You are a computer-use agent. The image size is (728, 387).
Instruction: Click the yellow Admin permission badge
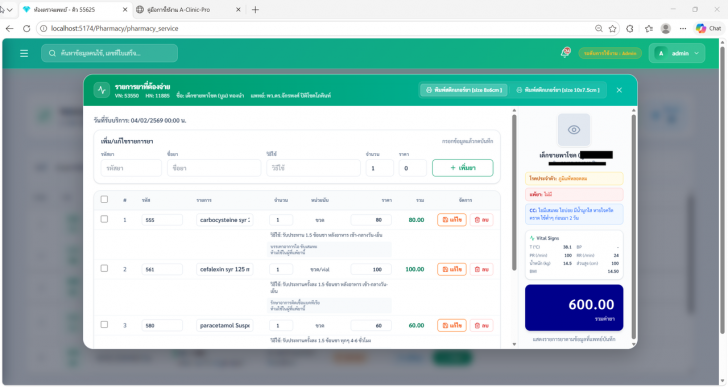(610, 53)
